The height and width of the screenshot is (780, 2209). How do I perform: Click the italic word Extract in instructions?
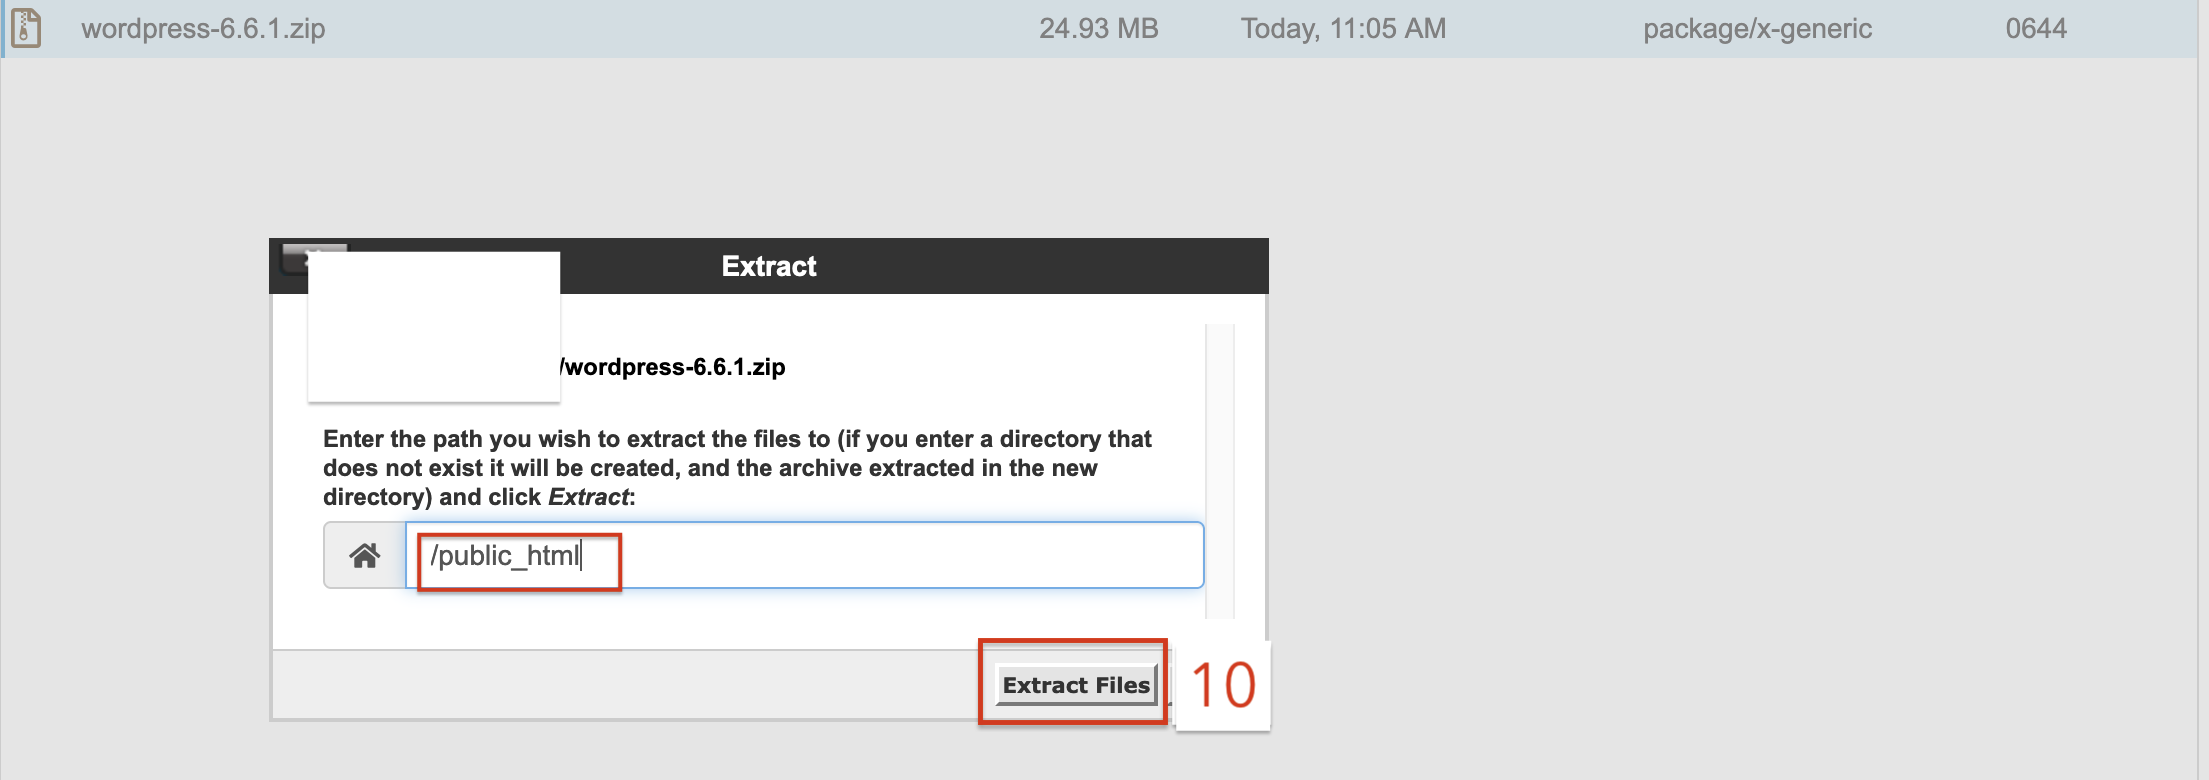pyautogui.click(x=588, y=497)
